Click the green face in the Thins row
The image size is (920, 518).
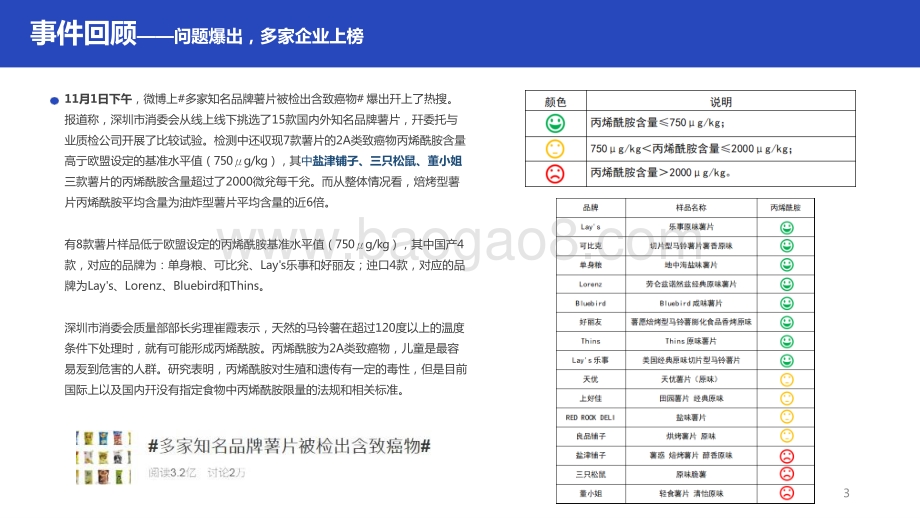[x=787, y=341]
